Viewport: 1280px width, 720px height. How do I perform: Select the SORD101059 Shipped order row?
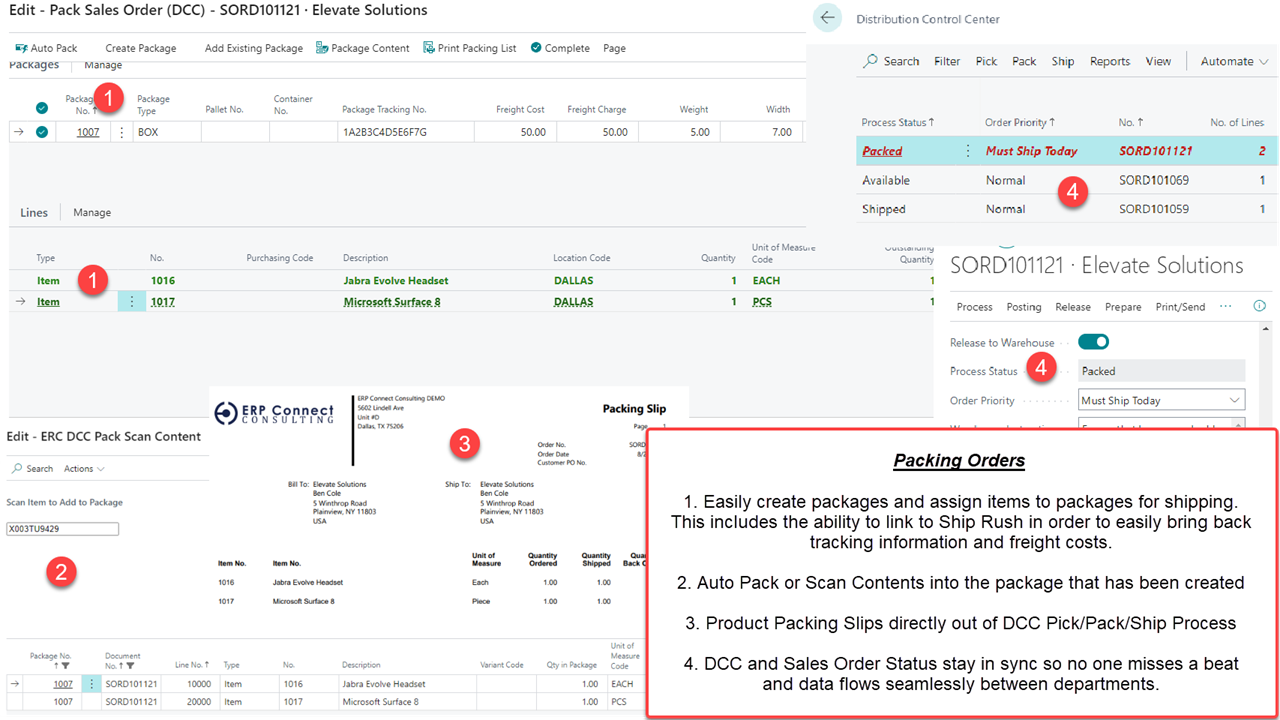click(x=1067, y=209)
